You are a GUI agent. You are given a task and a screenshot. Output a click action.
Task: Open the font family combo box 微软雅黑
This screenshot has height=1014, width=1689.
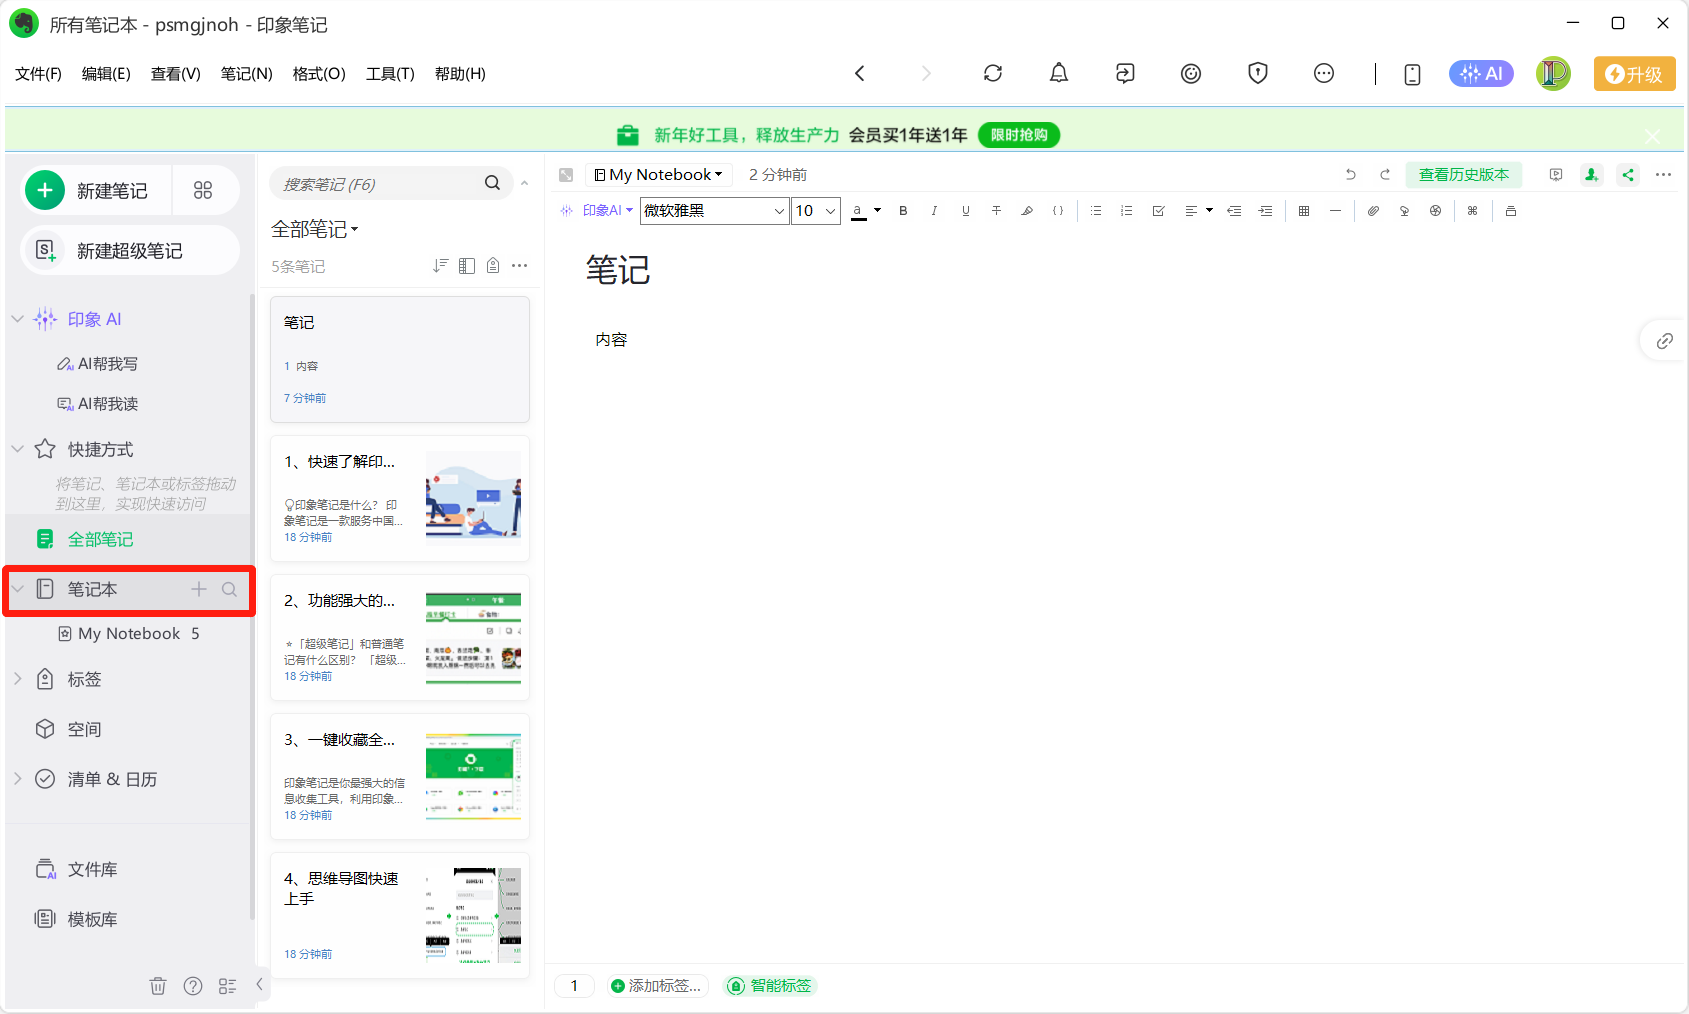coord(715,211)
